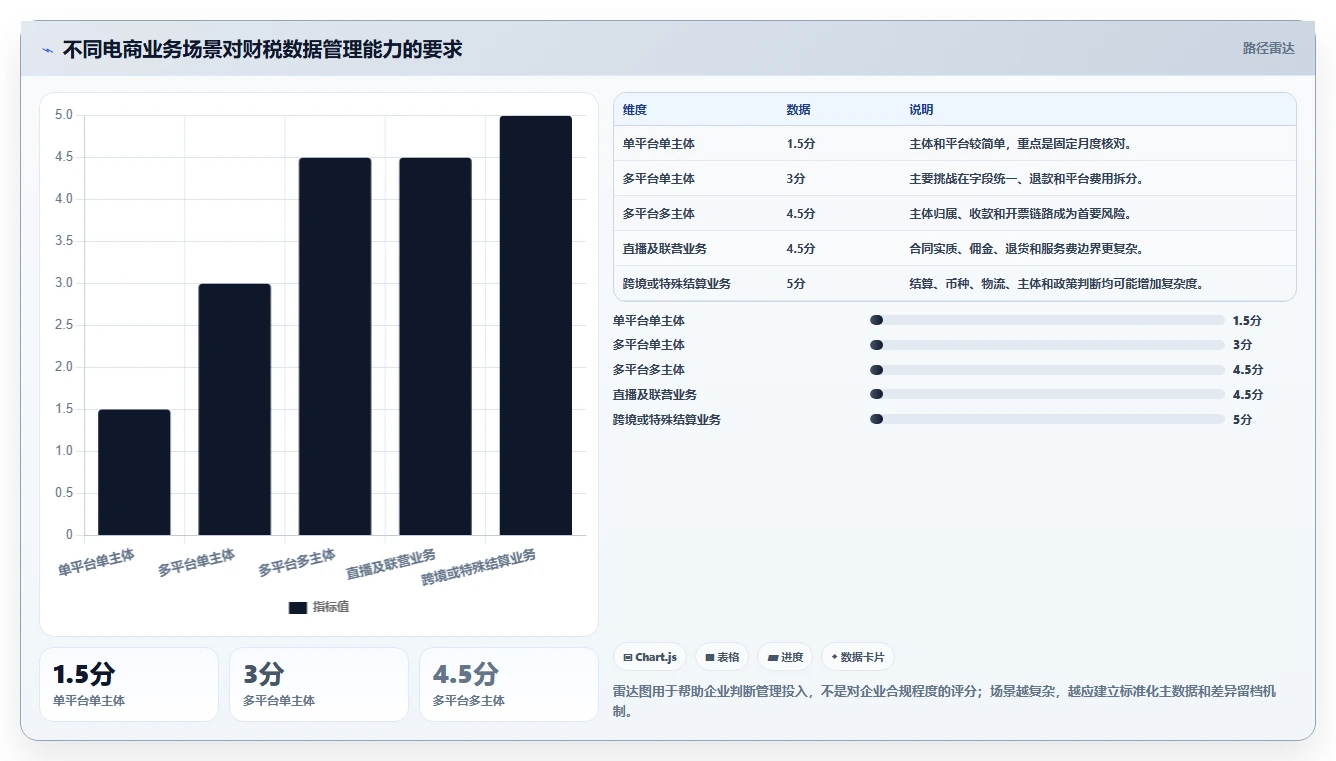1336x761 pixels.
Task: Click 1.5分 beside 单平台单主体 progress bar
Action: (x=1247, y=321)
